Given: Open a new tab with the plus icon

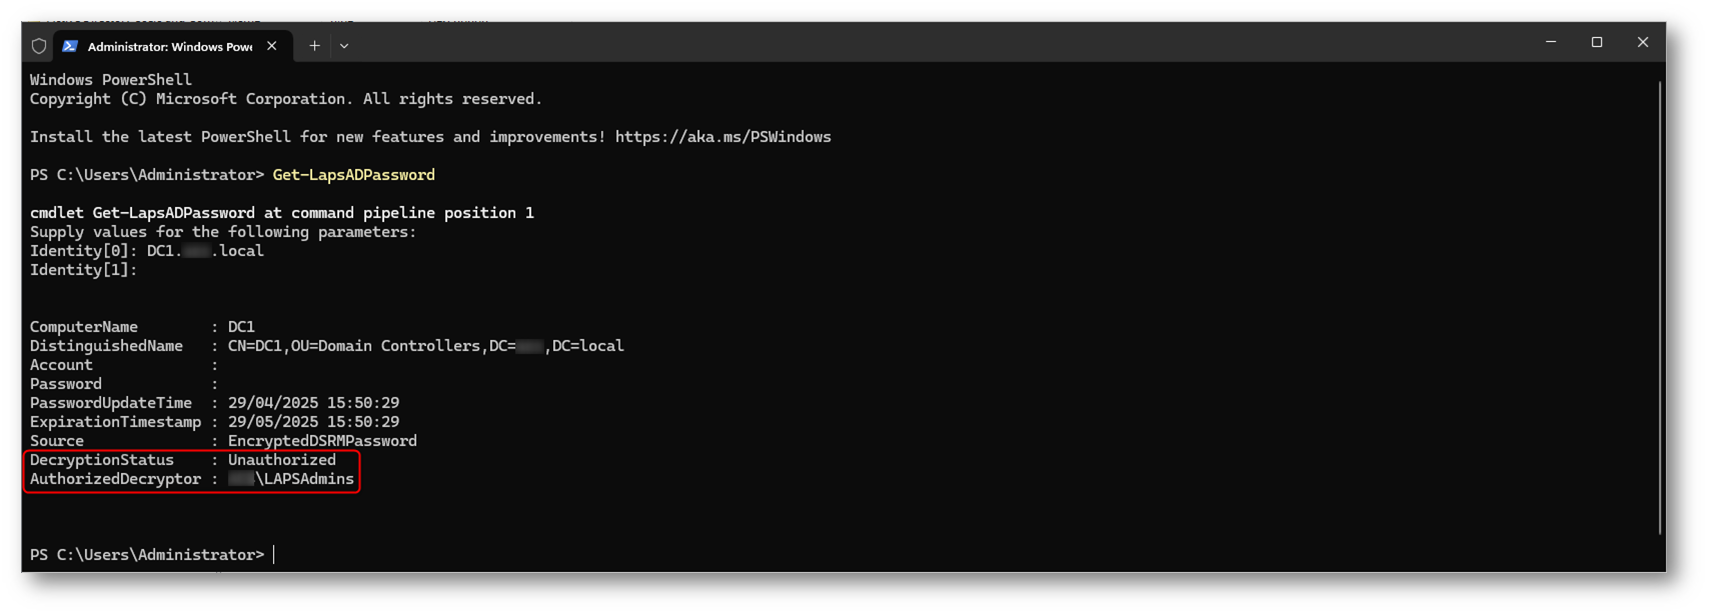Looking at the screenshot, I should tap(314, 46).
